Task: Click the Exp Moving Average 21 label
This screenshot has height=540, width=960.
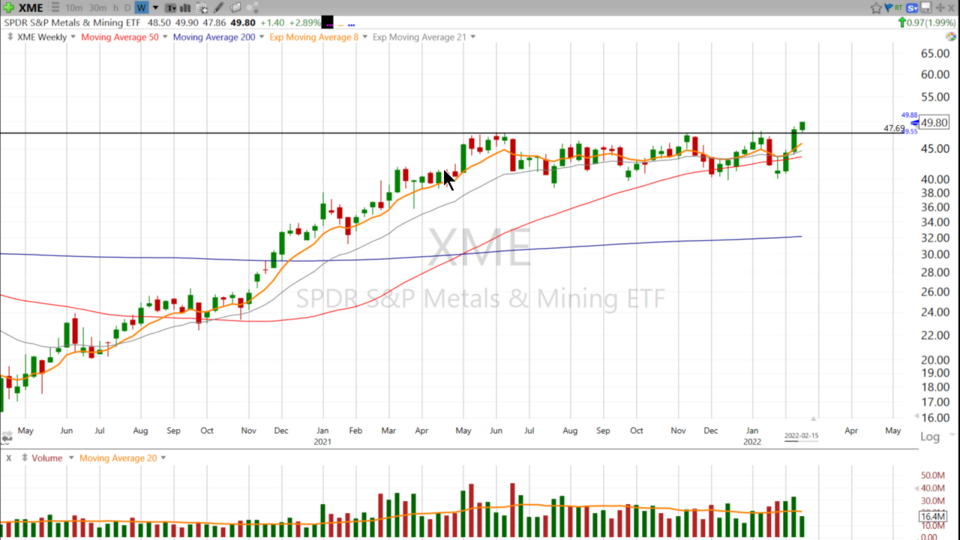Action: coord(419,37)
